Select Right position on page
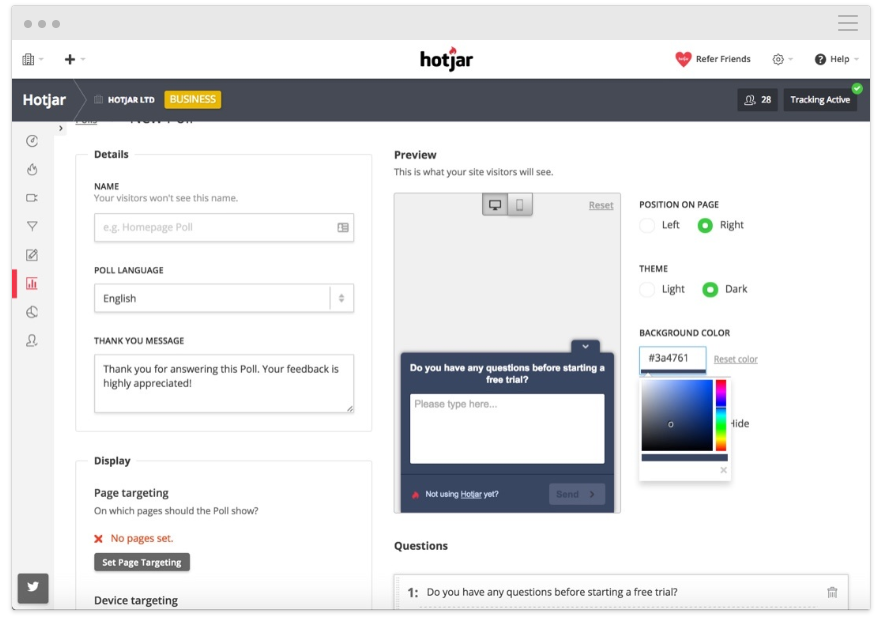Image resolution: width=880 pixels, height=620 pixels. click(x=705, y=225)
